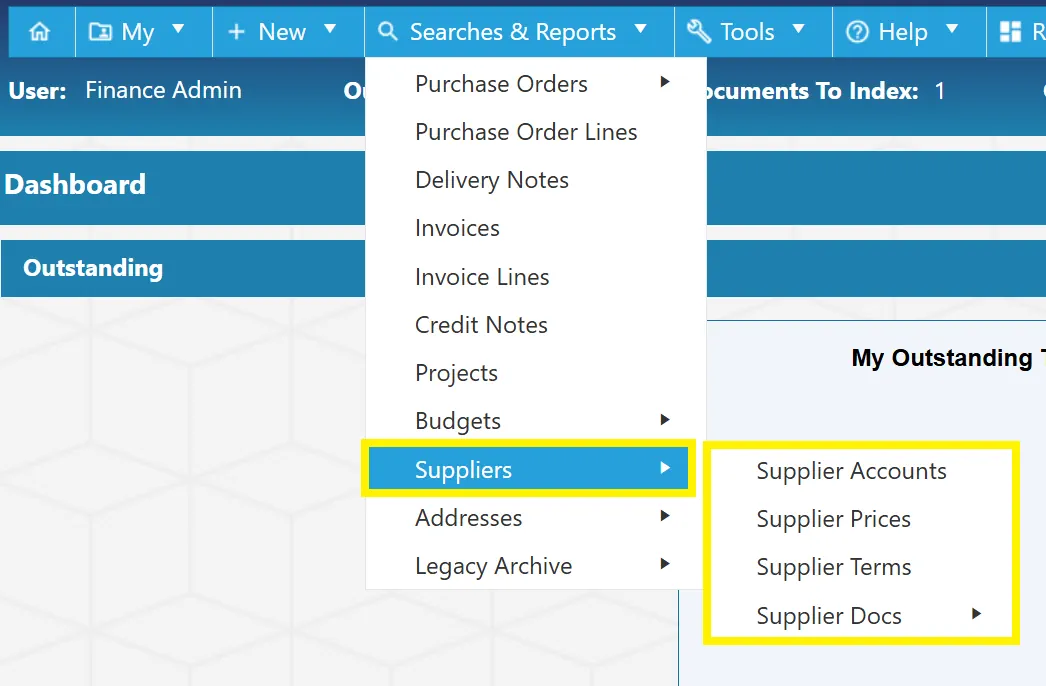Choose Supplier Prices from submenu
This screenshot has width=1046, height=686.
[x=861, y=519]
